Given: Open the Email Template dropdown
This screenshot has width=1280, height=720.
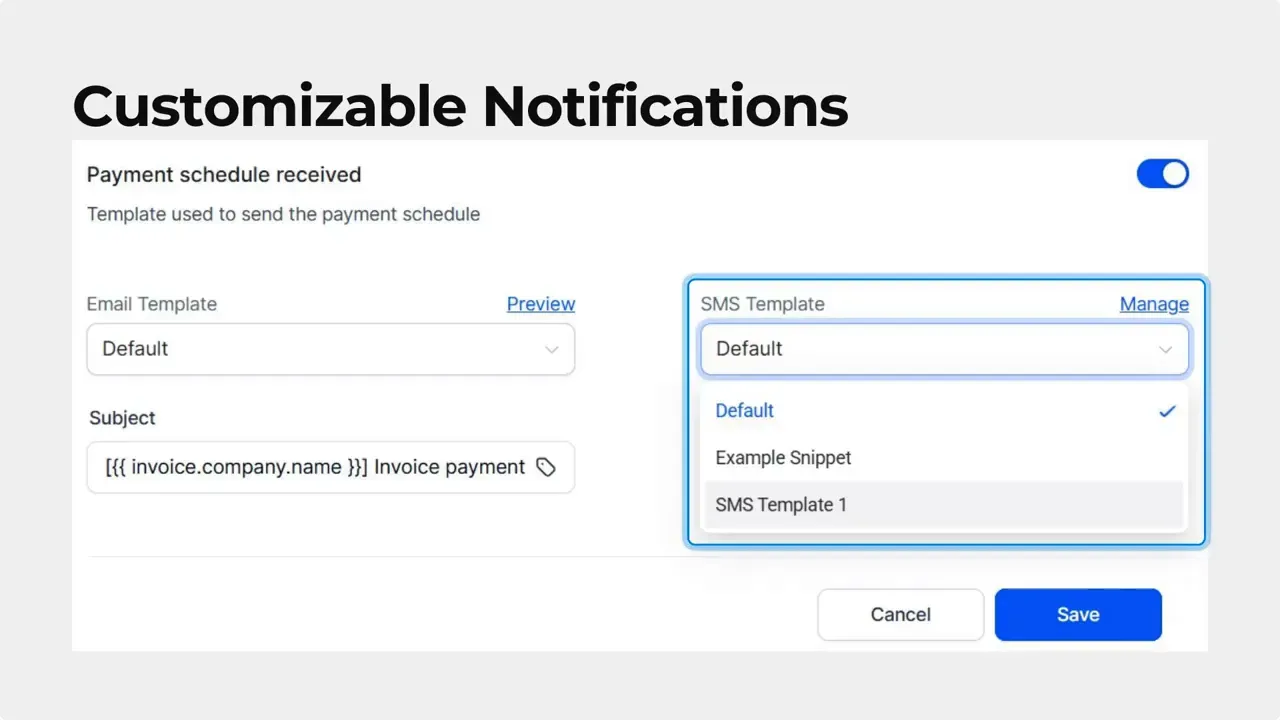Looking at the screenshot, I should tap(330, 349).
